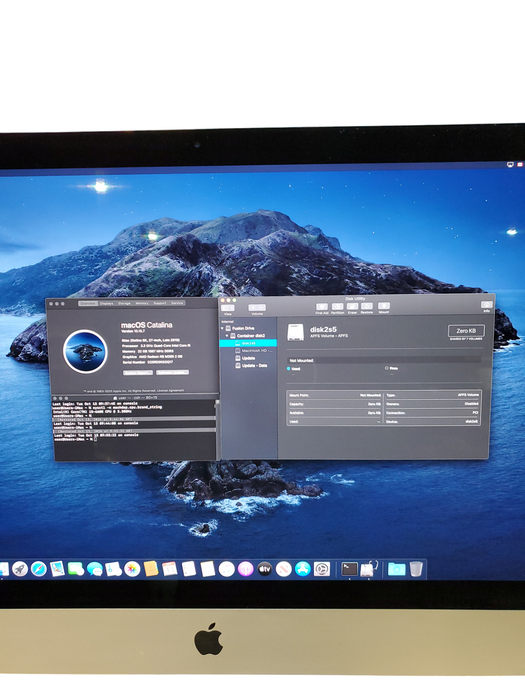
Task: Open Contacts from the Dock
Action: pyautogui.click(x=151, y=569)
